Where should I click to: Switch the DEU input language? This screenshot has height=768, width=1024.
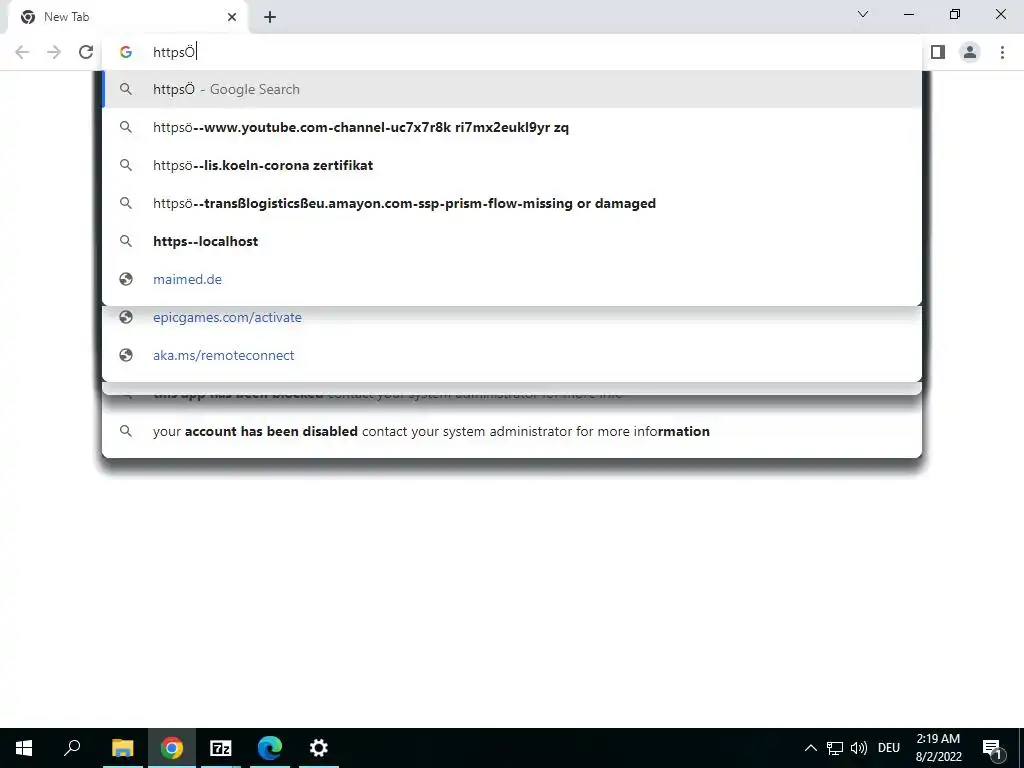point(889,748)
